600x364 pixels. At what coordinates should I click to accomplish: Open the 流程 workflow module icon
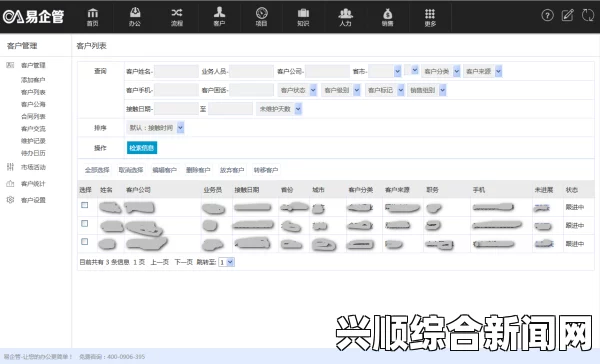coord(177,17)
